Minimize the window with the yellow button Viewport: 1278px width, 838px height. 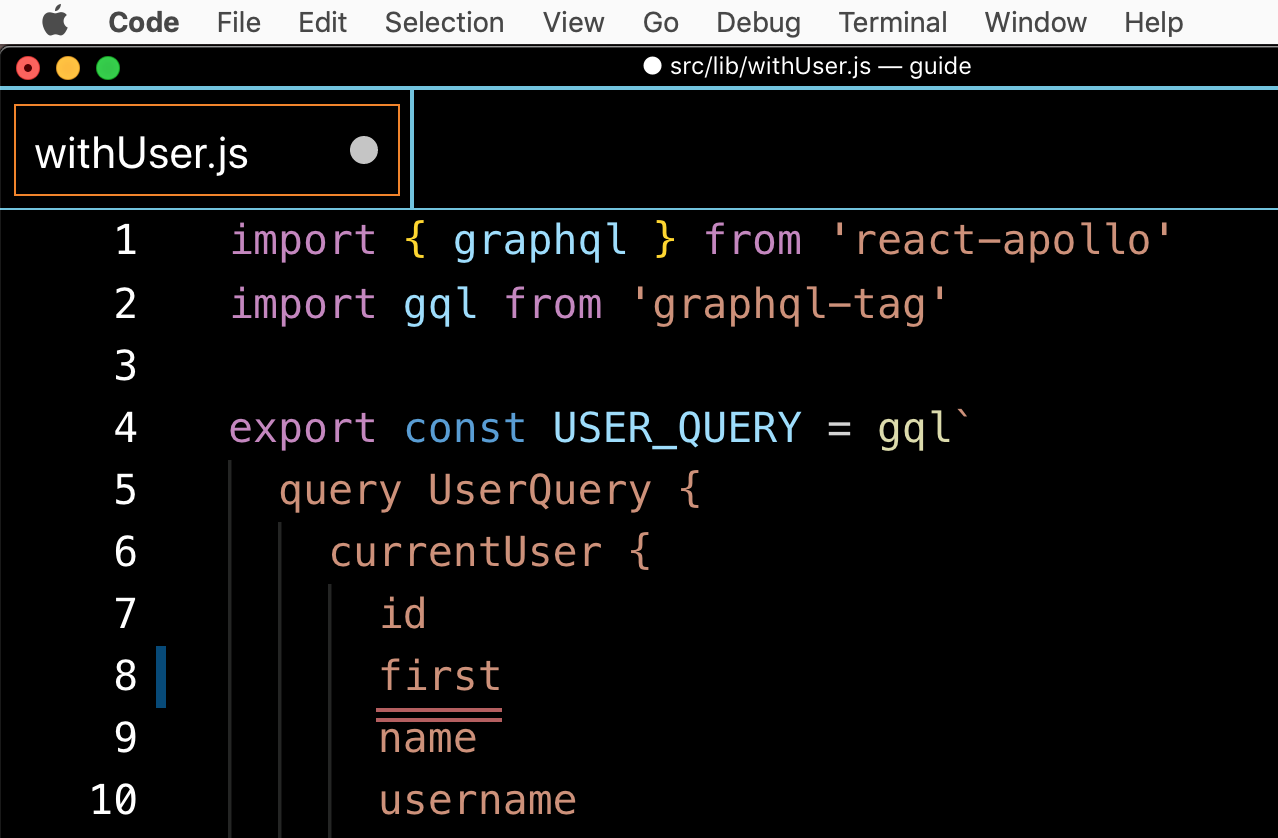tap(68, 68)
